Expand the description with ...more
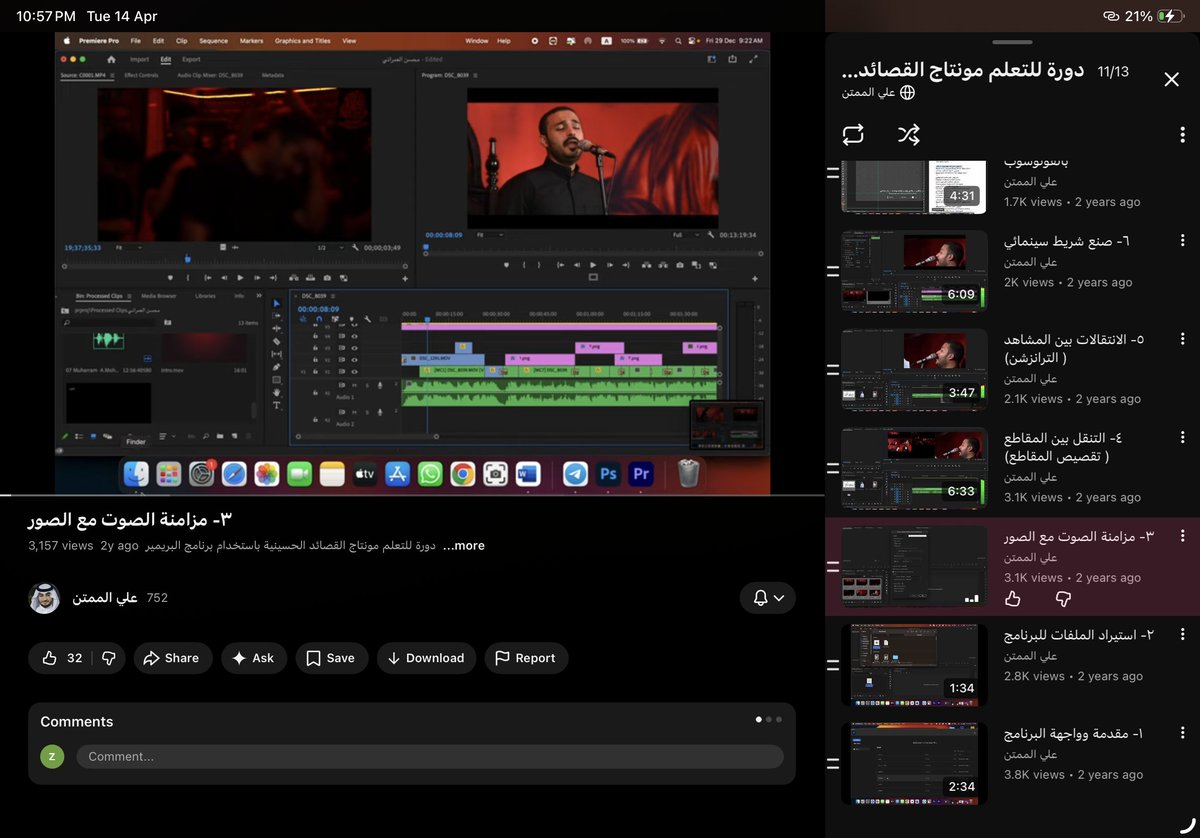Screen dimensions: 1200x838 [x=463, y=546]
